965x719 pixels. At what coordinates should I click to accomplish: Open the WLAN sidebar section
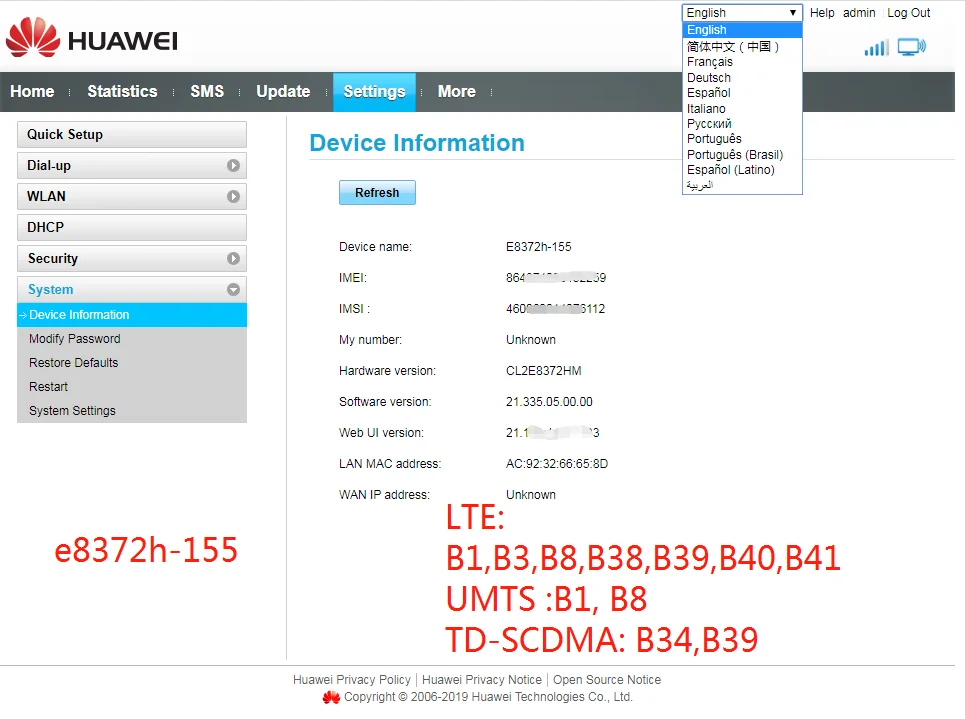(x=132, y=196)
